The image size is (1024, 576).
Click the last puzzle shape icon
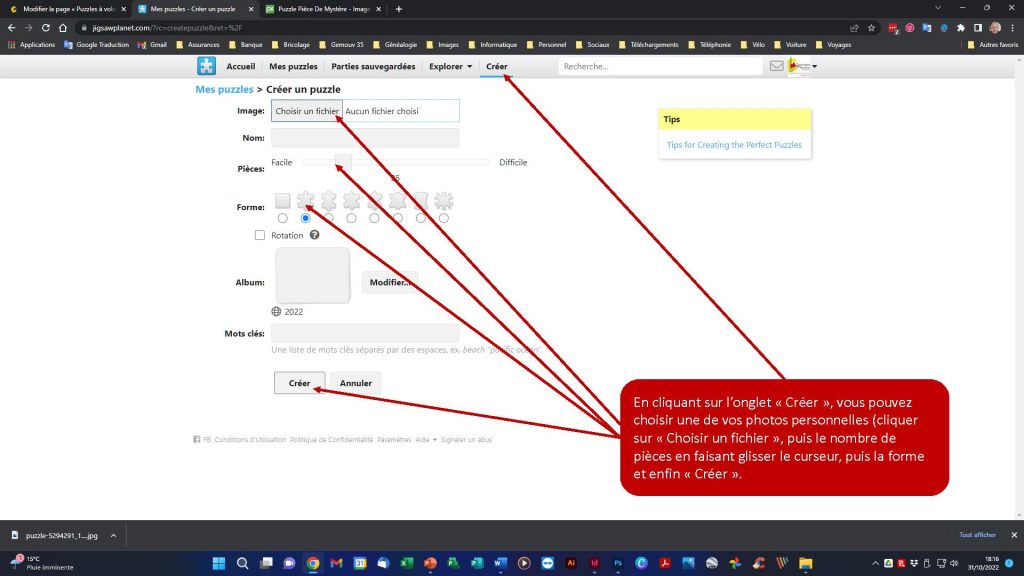444,201
